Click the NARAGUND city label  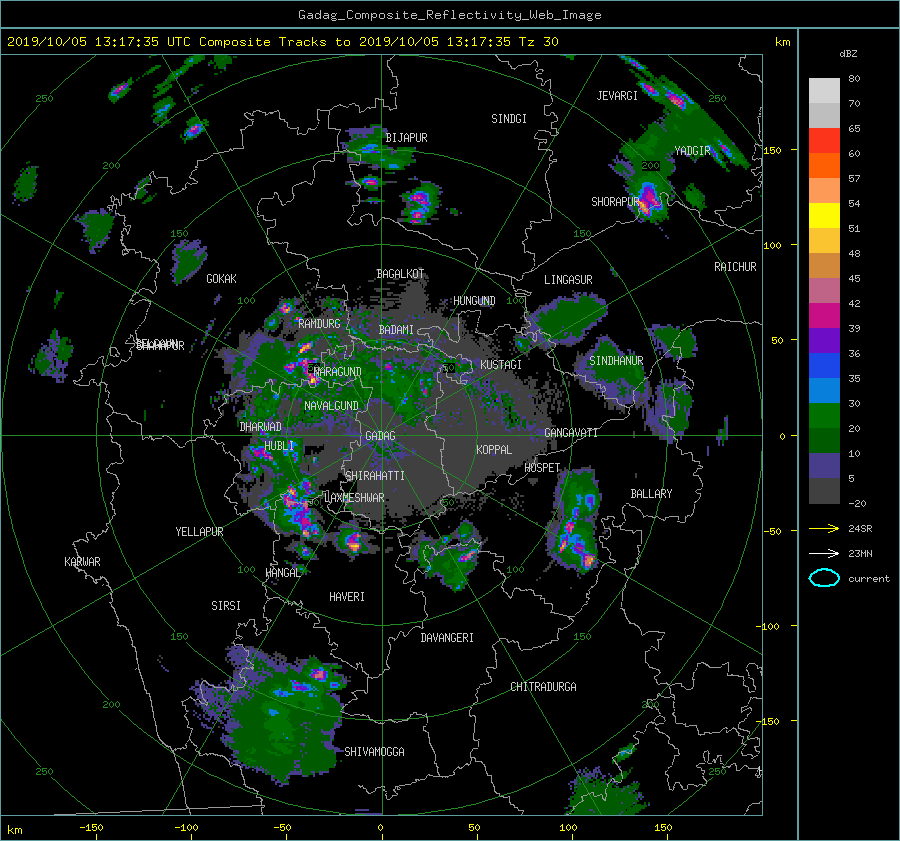(338, 372)
